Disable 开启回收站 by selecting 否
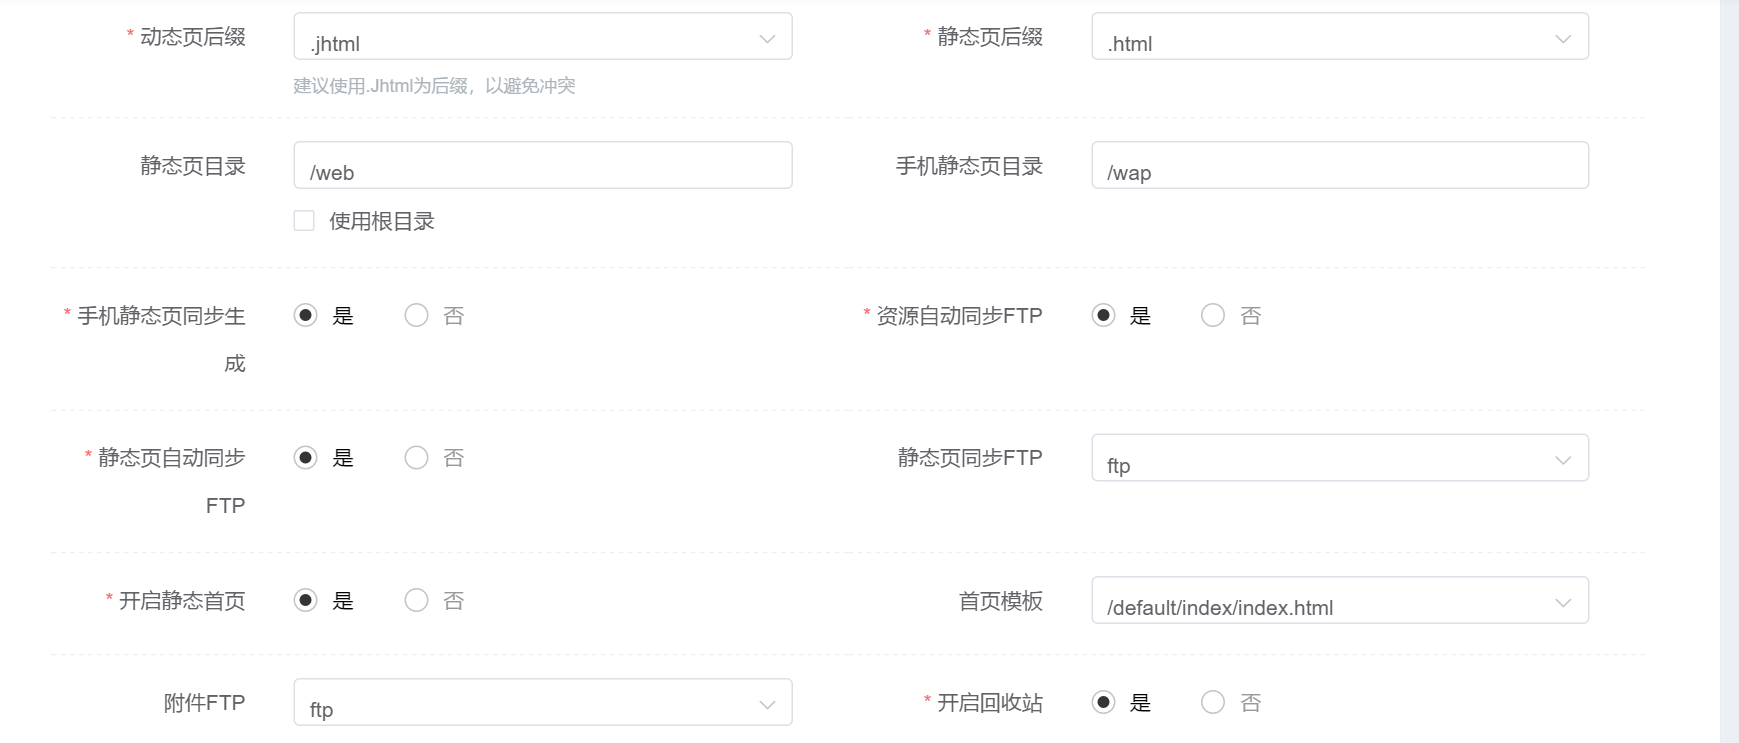 [x=1213, y=703]
